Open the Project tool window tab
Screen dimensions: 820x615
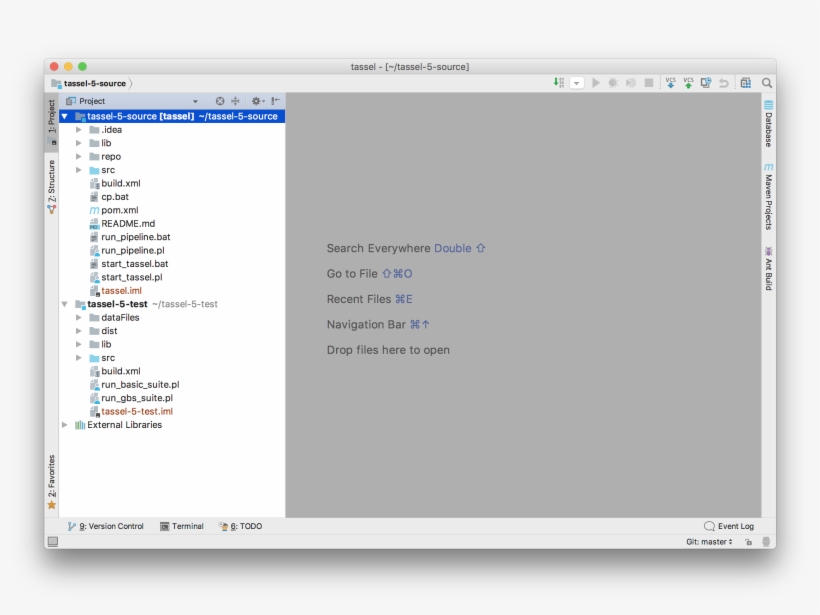(52, 120)
